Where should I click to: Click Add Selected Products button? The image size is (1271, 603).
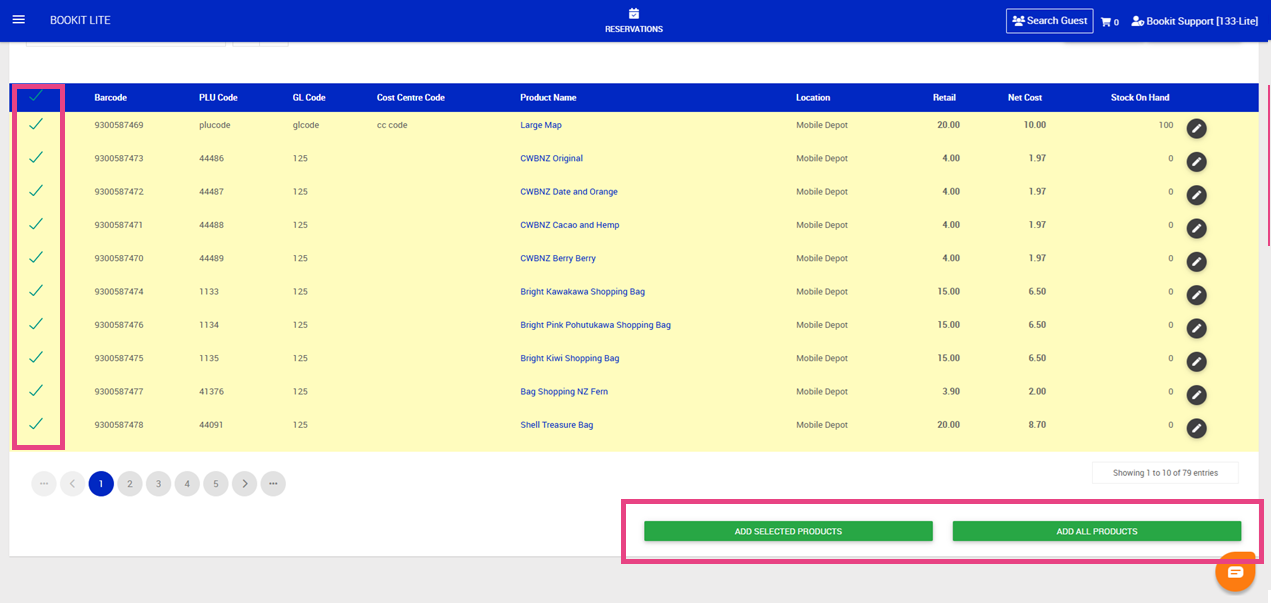tap(788, 531)
